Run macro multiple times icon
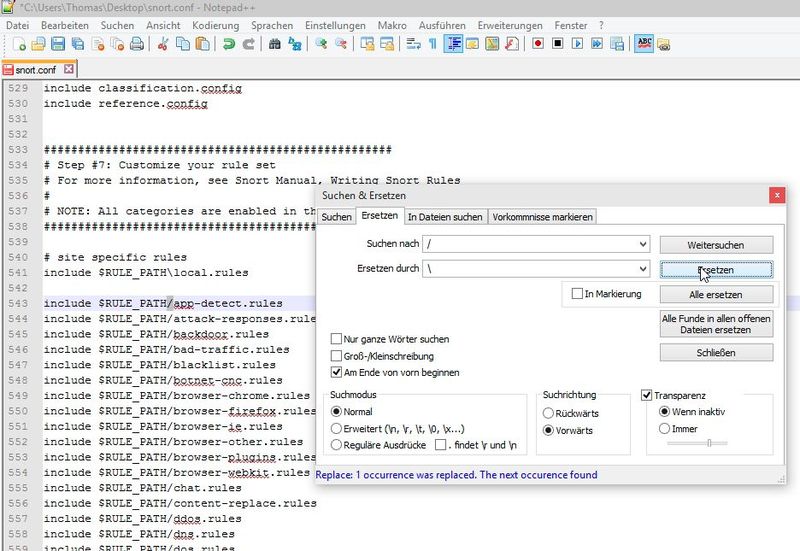The height and width of the screenshot is (551, 800). click(x=597, y=44)
